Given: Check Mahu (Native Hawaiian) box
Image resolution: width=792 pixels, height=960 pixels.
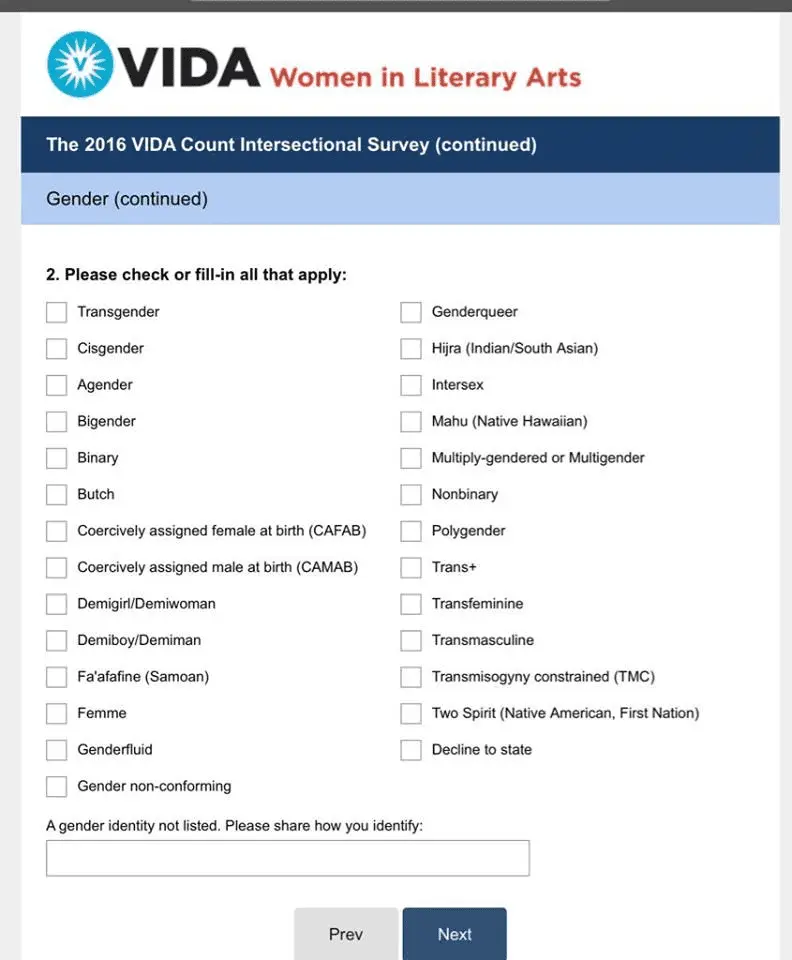Looking at the screenshot, I should pos(411,422).
